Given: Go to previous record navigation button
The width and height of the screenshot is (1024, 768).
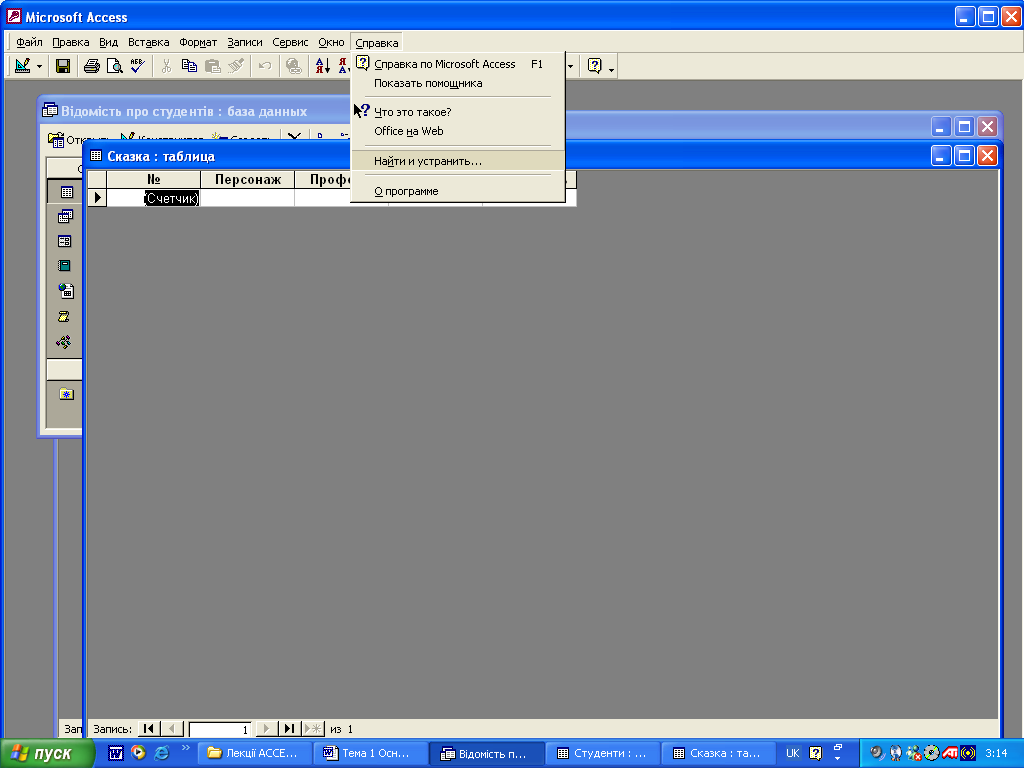Looking at the screenshot, I should [x=172, y=729].
